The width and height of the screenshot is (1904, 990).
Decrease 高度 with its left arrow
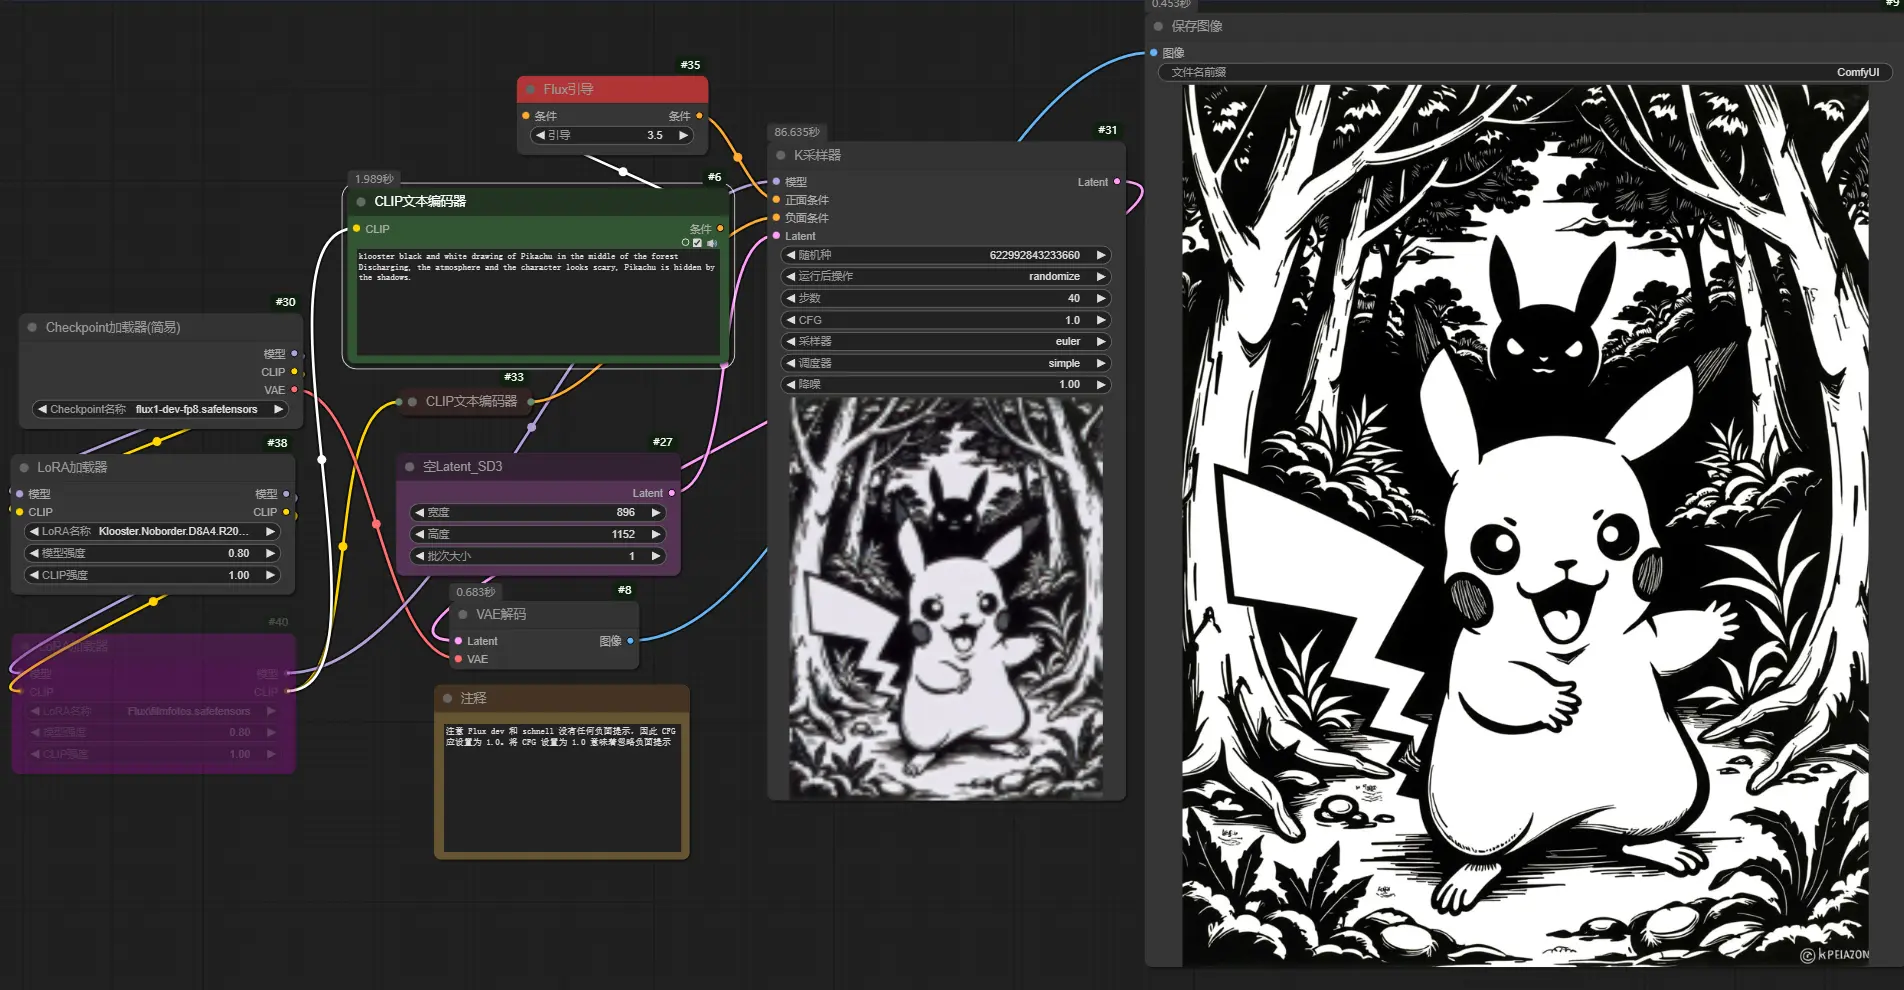(420, 534)
